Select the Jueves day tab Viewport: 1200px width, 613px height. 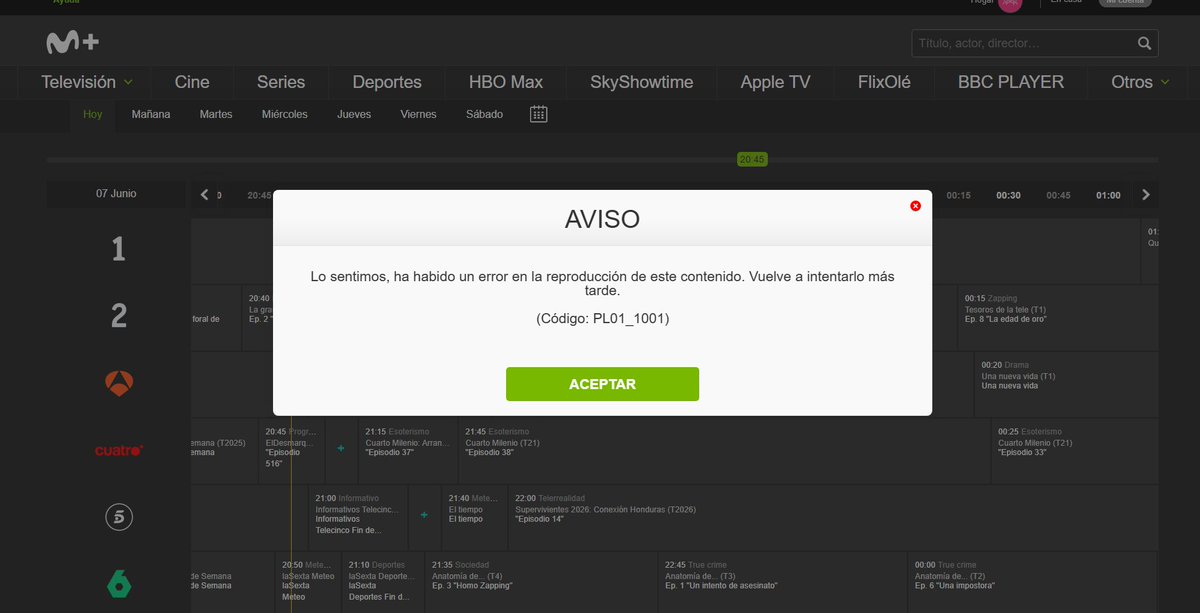click(x=354, y=114)
